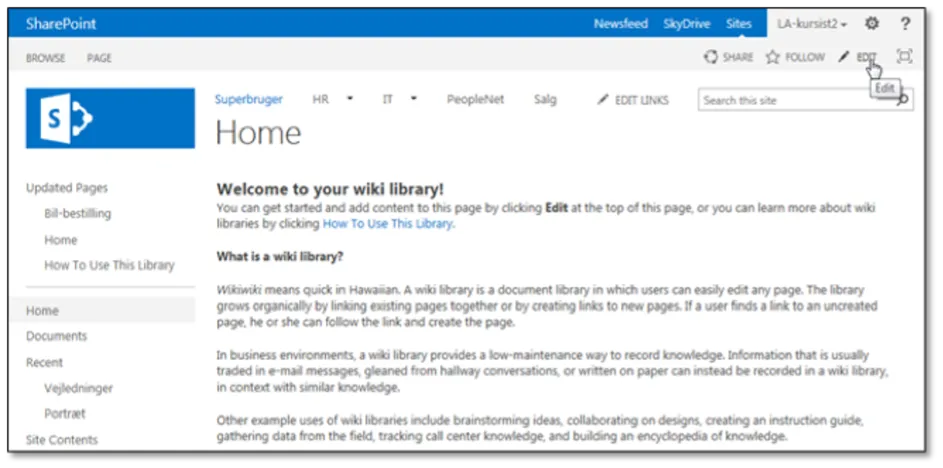The width and height of the screenshot is (943, 468).
Task: Open the PeopleNet navigation link
Action: pyautogui.click(x=475, y=100)
